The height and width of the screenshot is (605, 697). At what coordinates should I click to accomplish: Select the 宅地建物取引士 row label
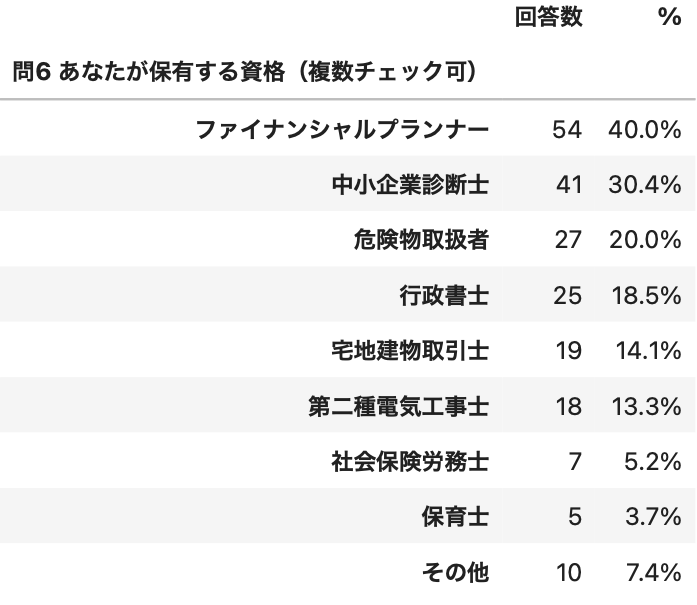tap(410, 350)
